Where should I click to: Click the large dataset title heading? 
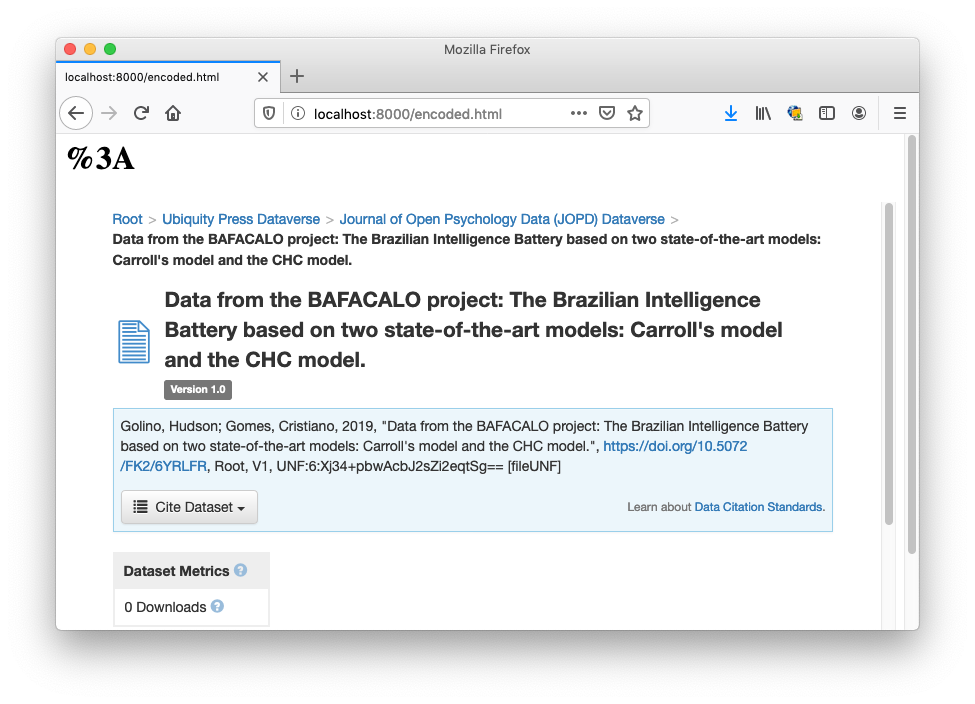473,330
